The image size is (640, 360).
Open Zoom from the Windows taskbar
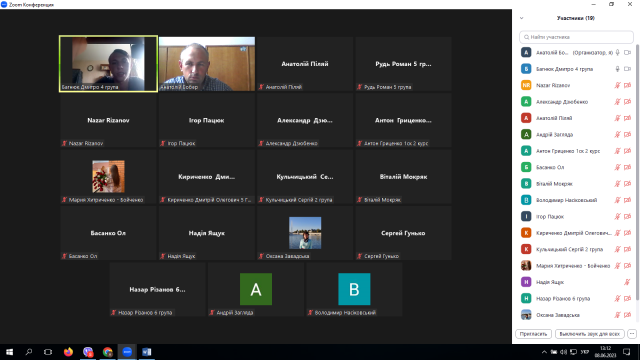click(127, 352)
